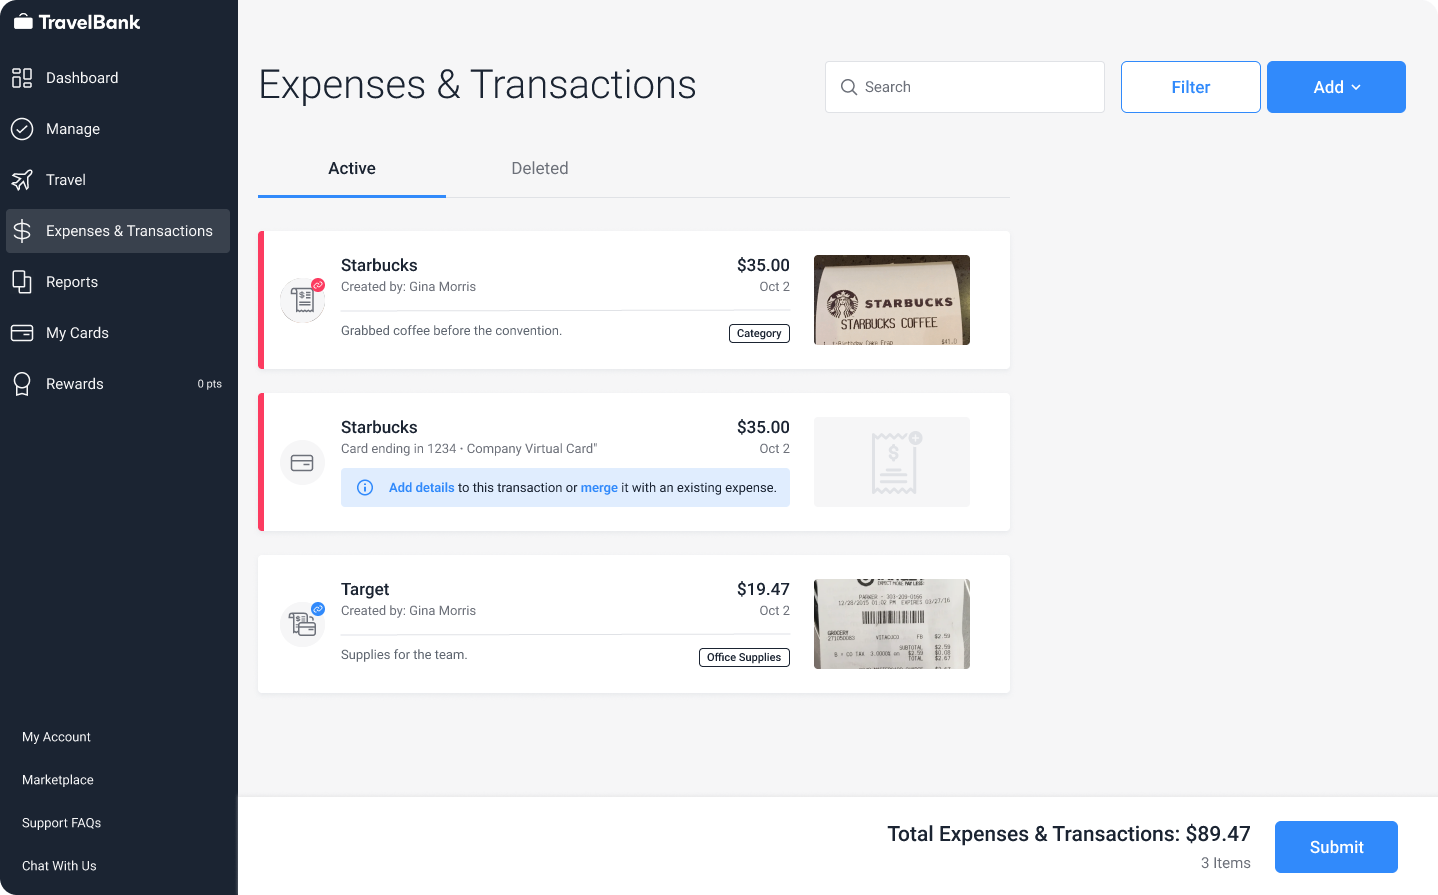
Task: Expand the Add dropdown button
Action: point(1336,87)
